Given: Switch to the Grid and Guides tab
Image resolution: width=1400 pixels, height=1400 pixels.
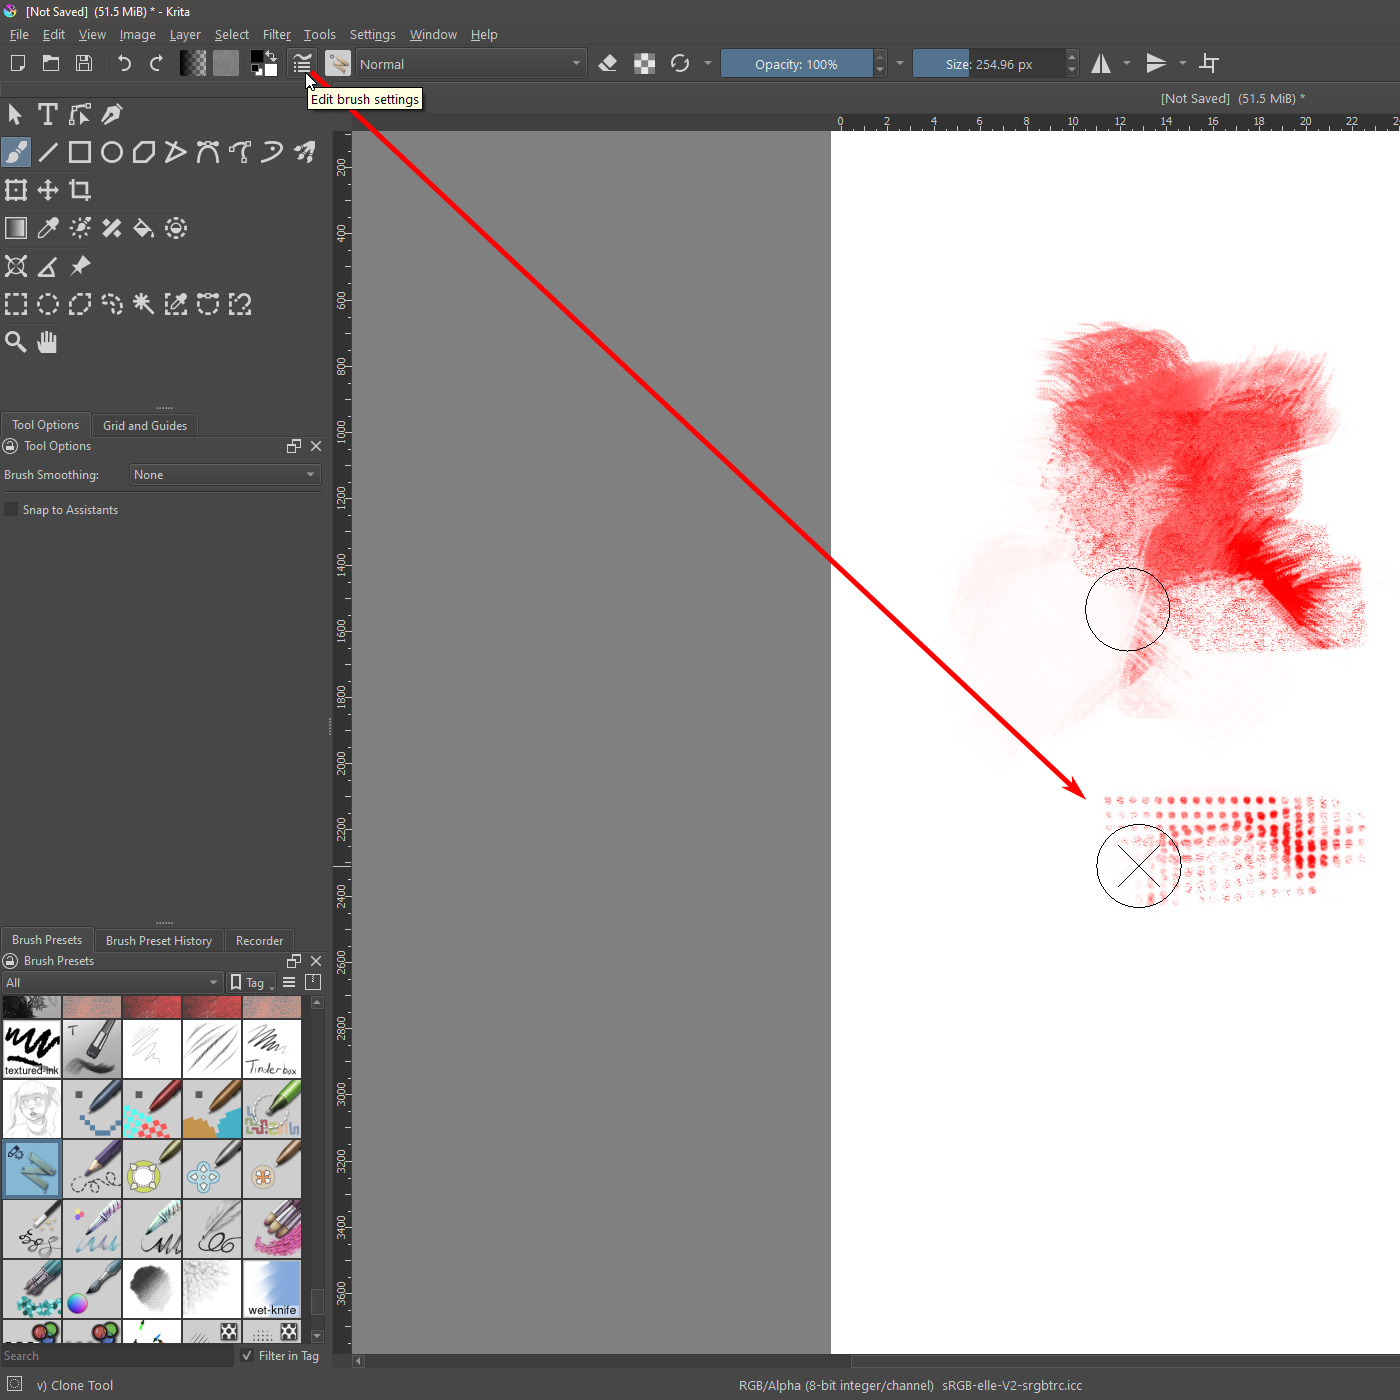Looking at the screenshot, I should click(145, 426).
